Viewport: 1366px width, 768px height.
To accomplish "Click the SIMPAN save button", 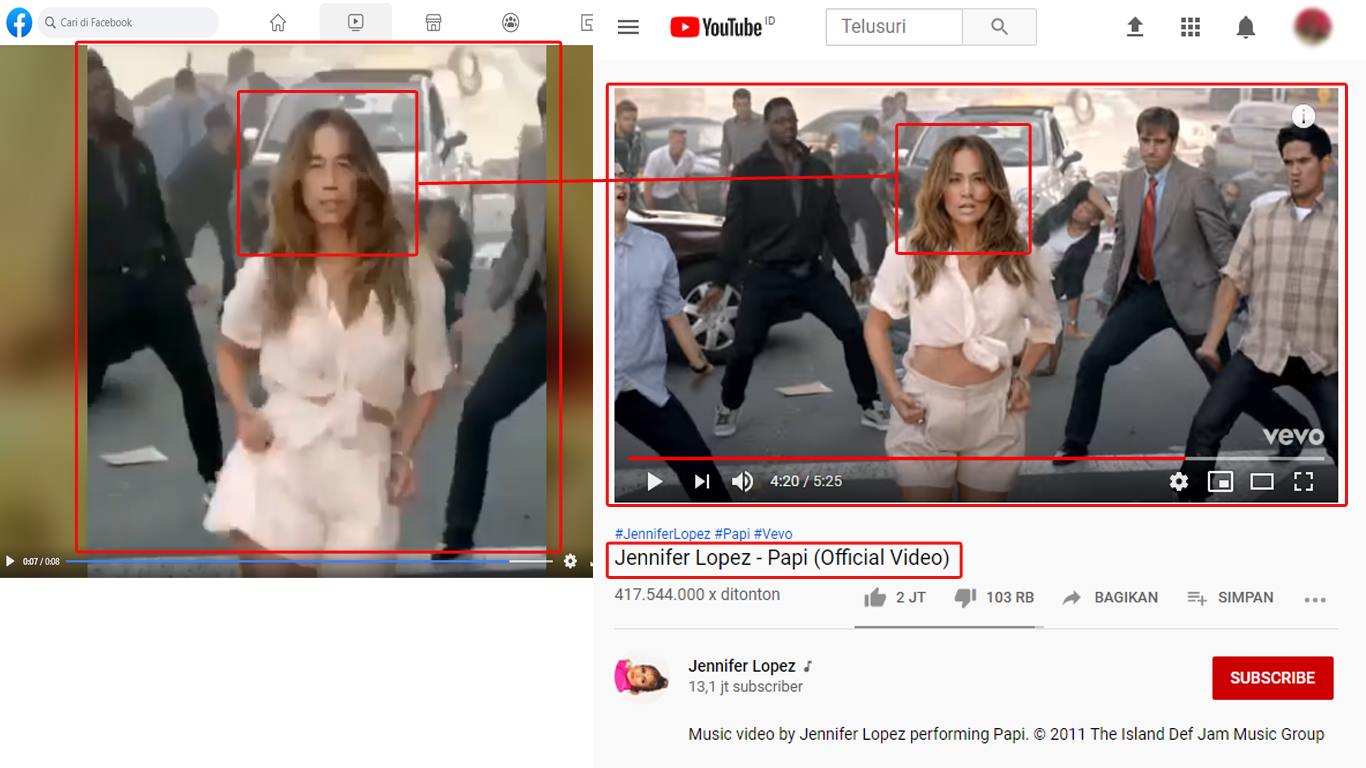I will (1230, 598).
